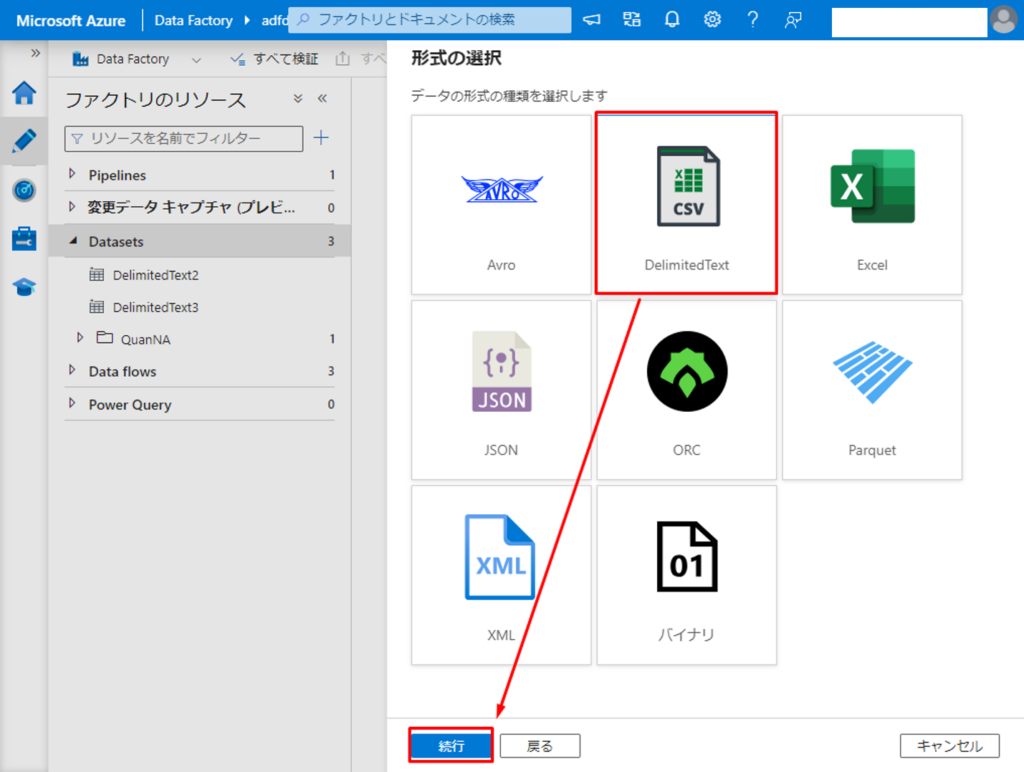Screen dimensions: 1024x772
Task: Select the Avro format tile
Action: 501,204
